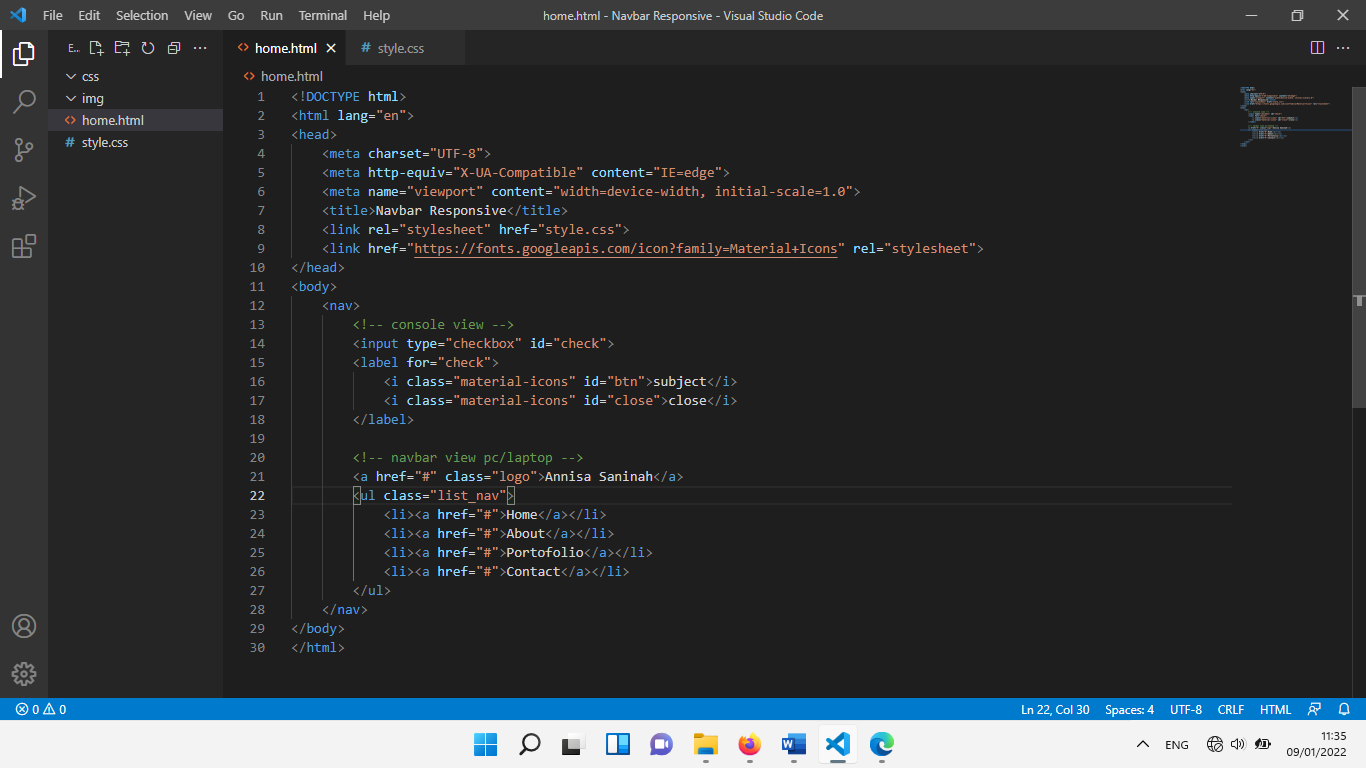This screenshot has width=1366, height=768.
Task: Open the notifications bell icon
Action: click(x=1344, y=709)
